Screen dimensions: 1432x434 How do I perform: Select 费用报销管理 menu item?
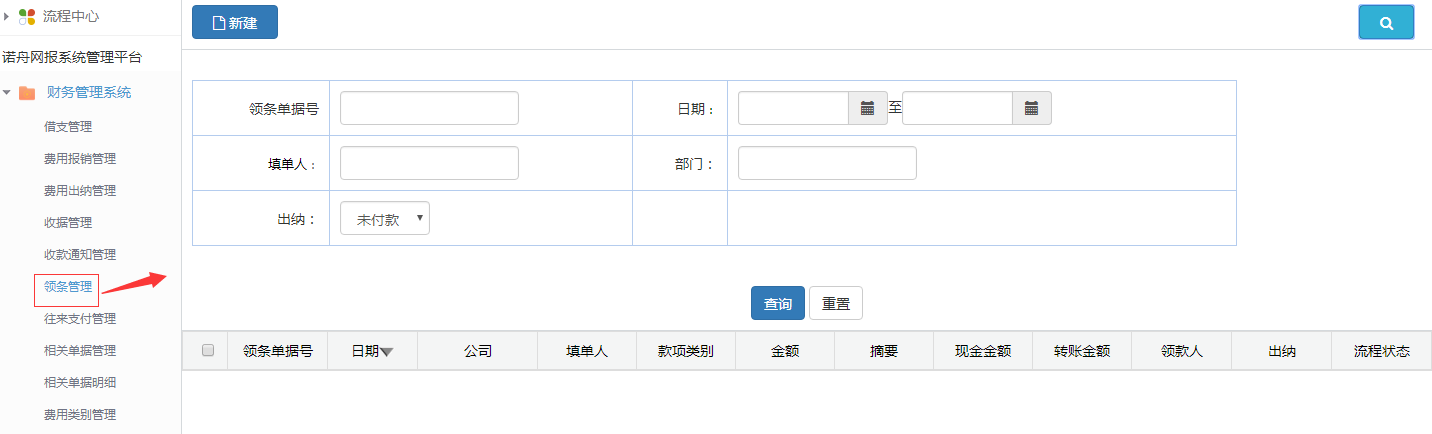tap(79, 158)
